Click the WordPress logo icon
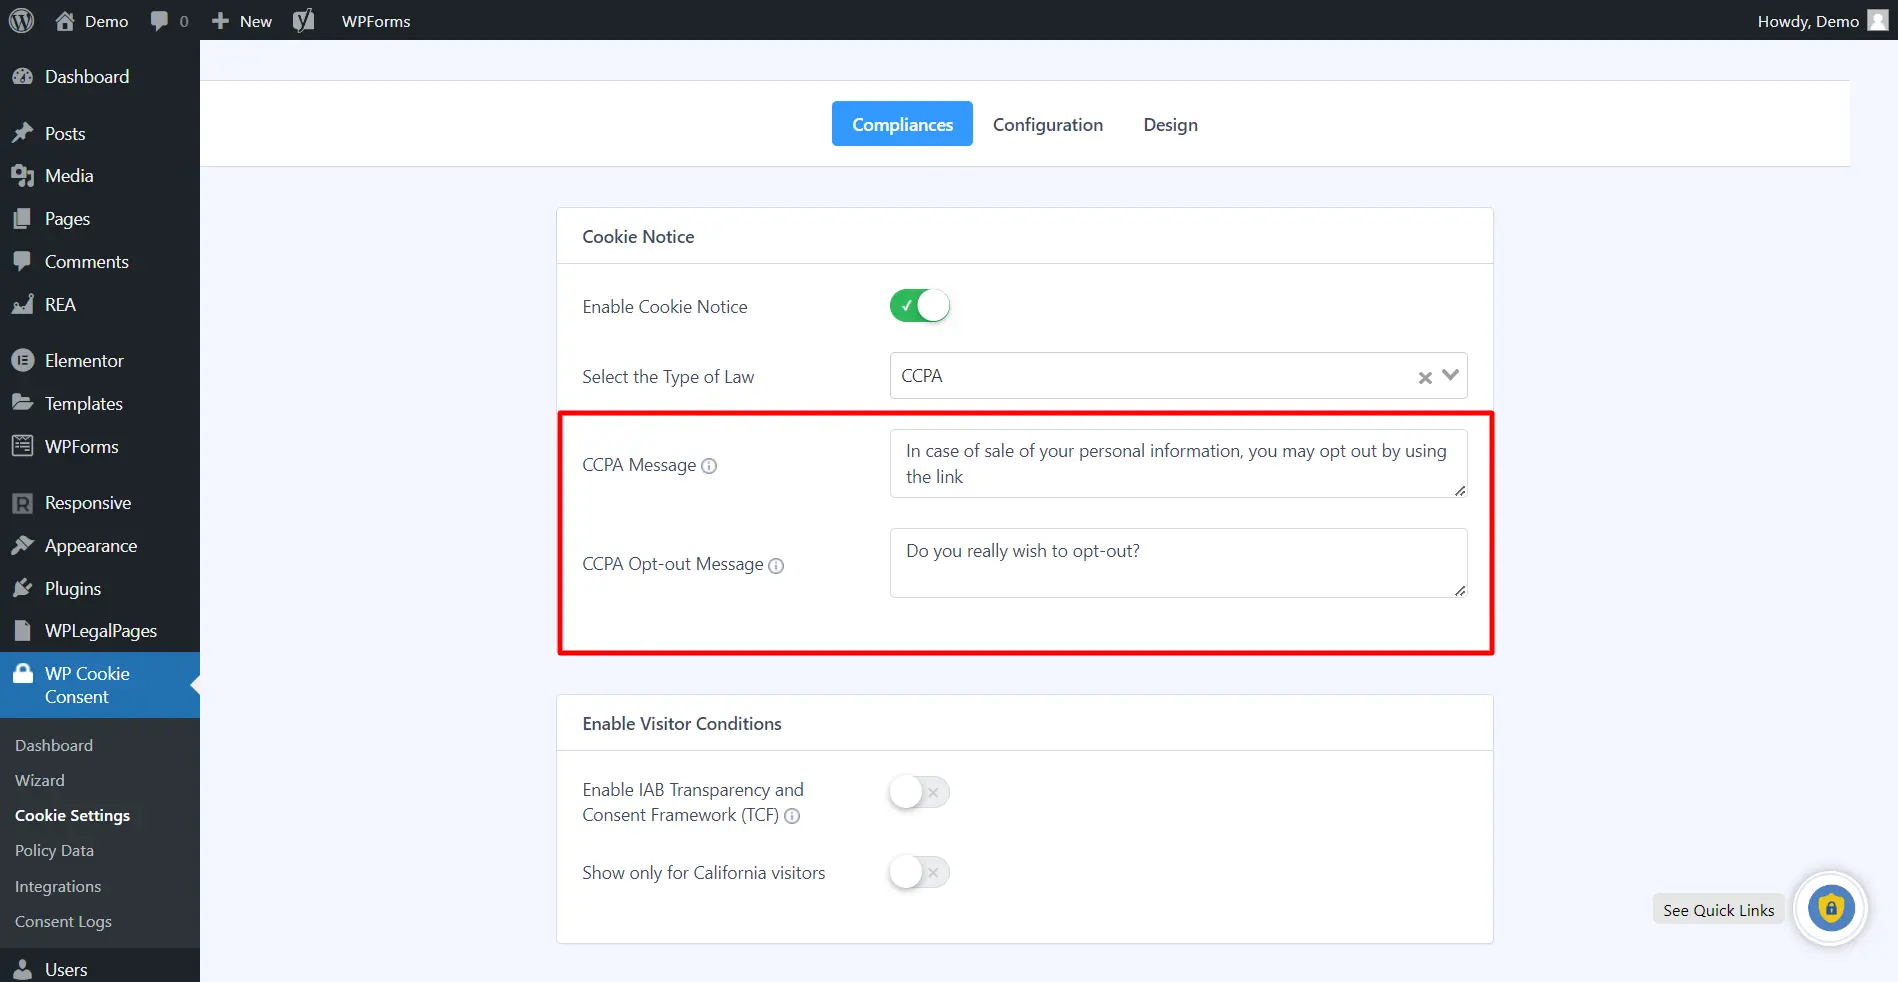The width and height of the screenshot is (1898, 982). pos(21,21)
